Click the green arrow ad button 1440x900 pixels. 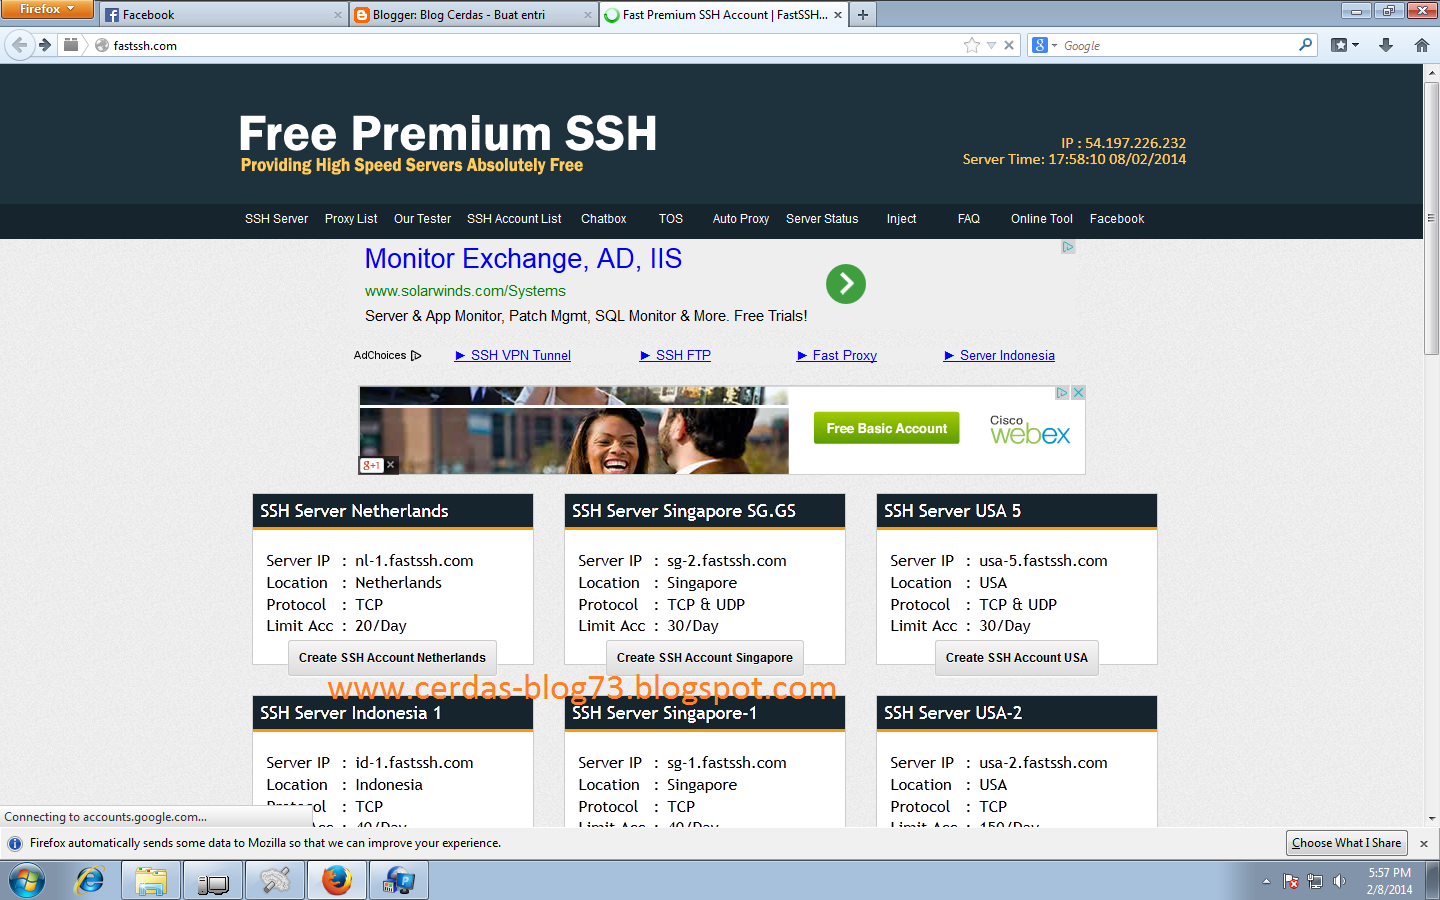(846, 284)
